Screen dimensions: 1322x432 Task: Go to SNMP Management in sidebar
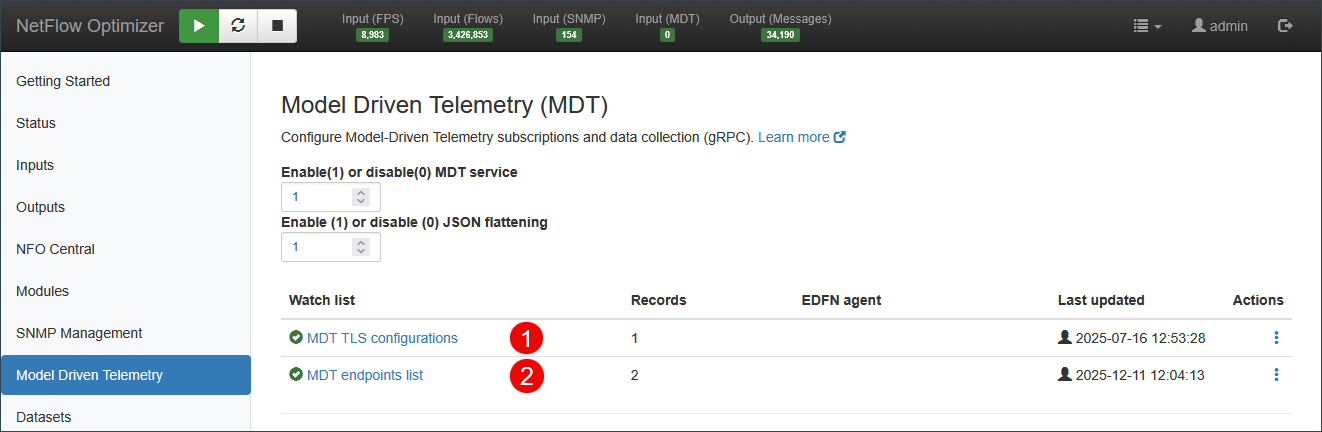click(79, 333)
